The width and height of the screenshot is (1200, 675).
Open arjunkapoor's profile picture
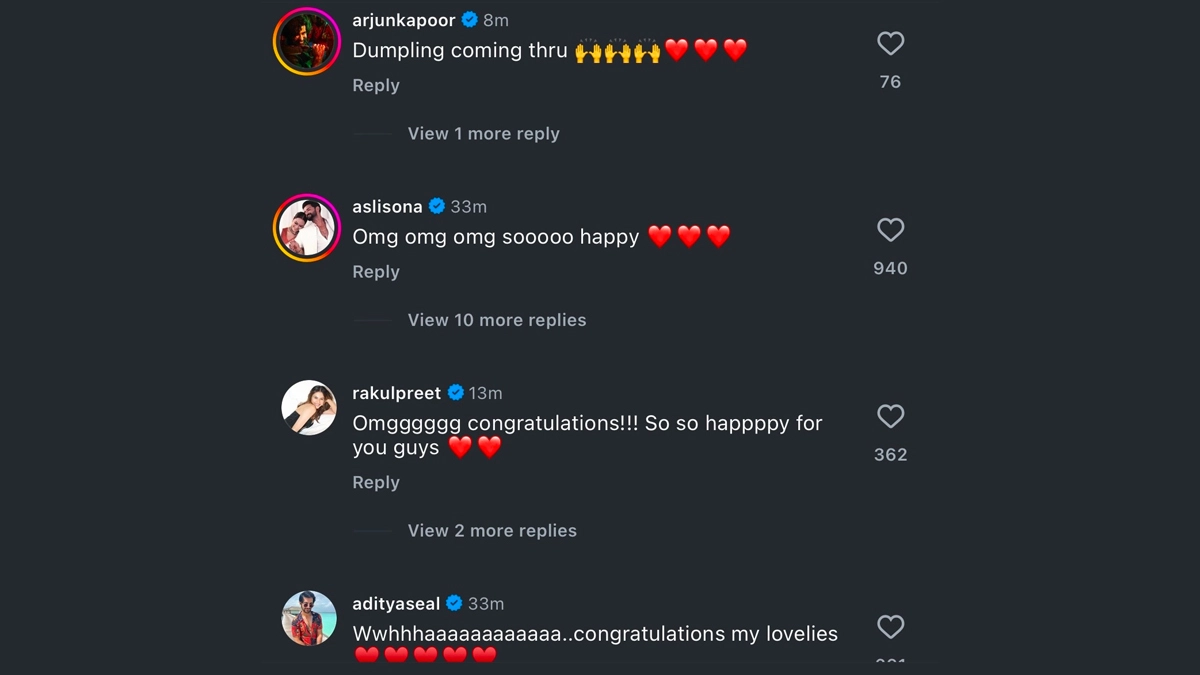307,41
